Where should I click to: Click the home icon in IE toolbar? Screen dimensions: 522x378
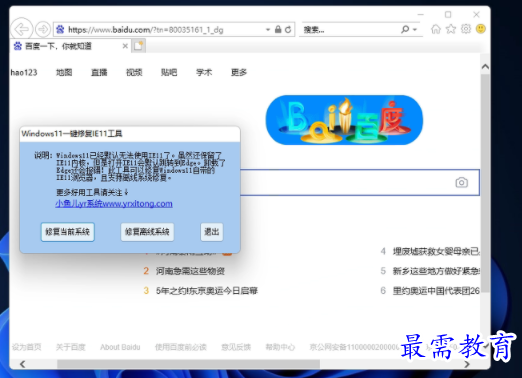coord(436,29)
